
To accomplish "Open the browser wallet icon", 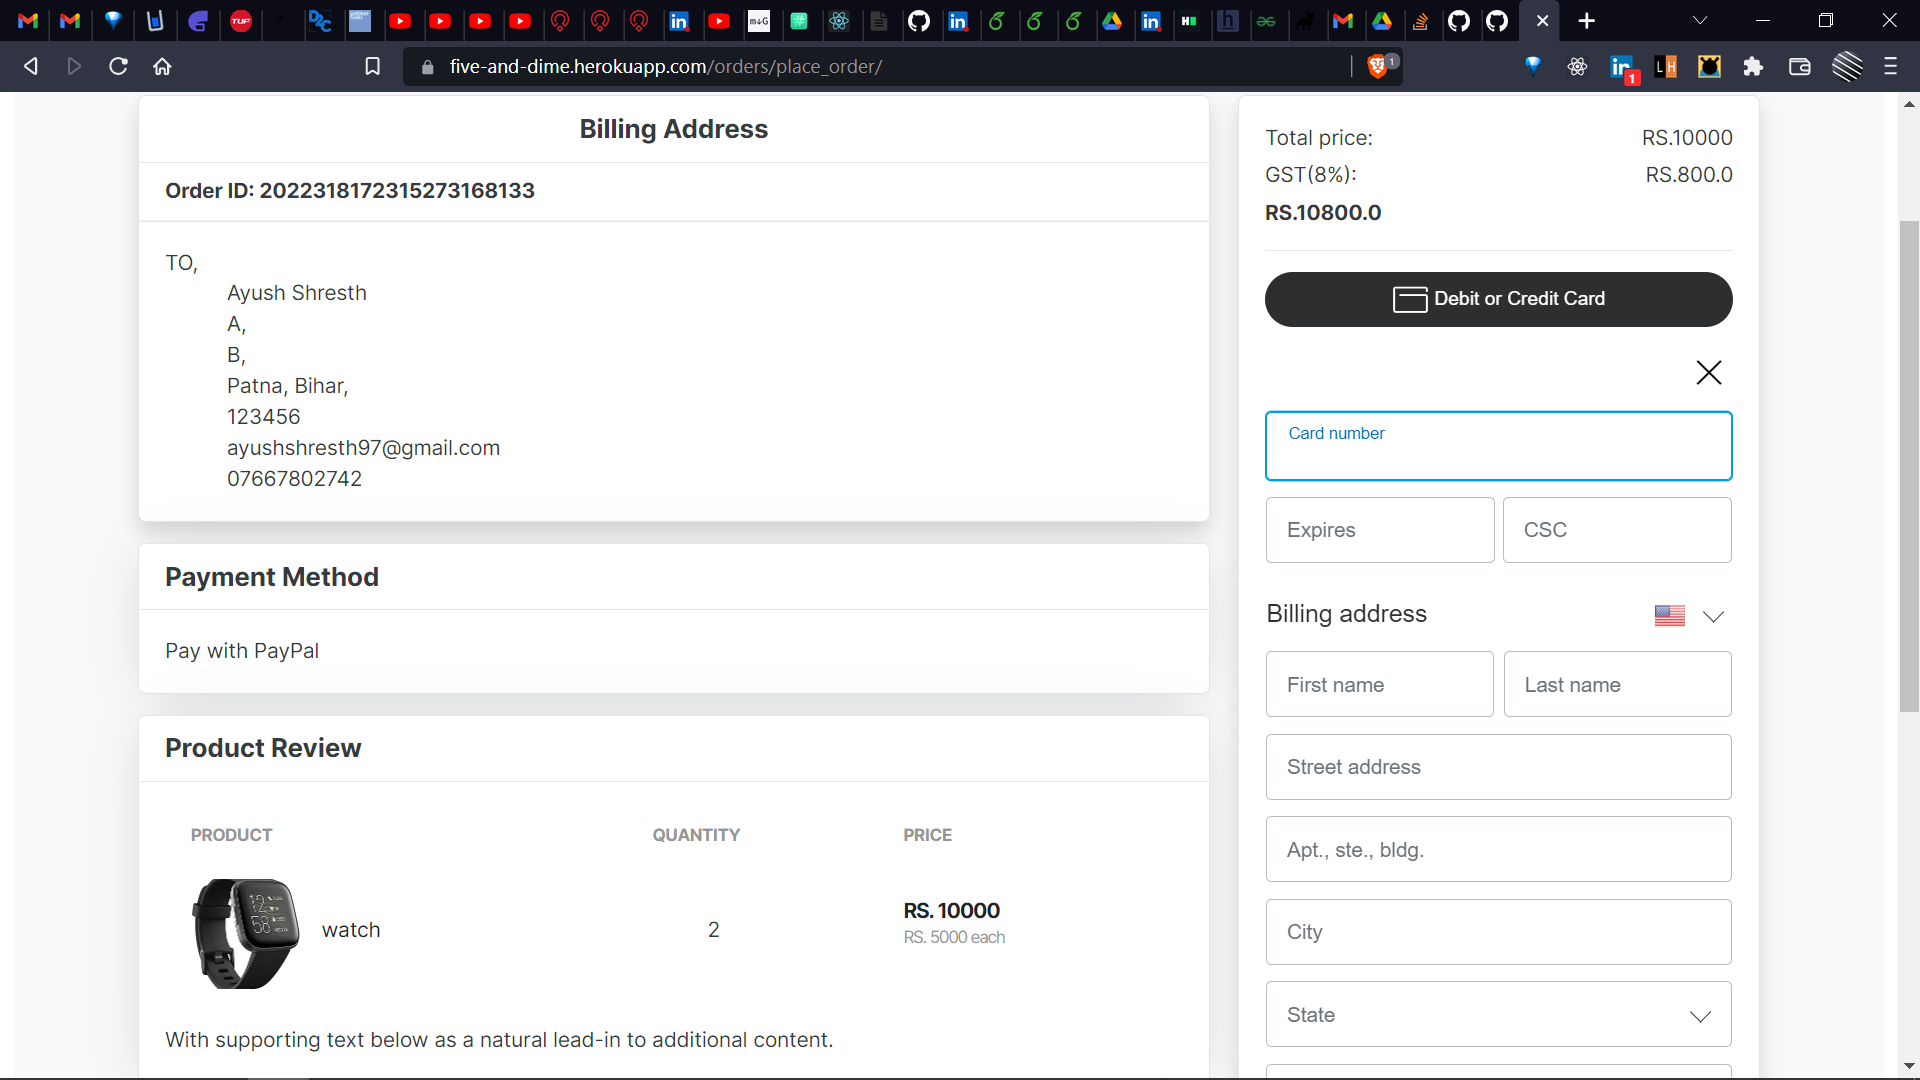I will pos(1800,66).
